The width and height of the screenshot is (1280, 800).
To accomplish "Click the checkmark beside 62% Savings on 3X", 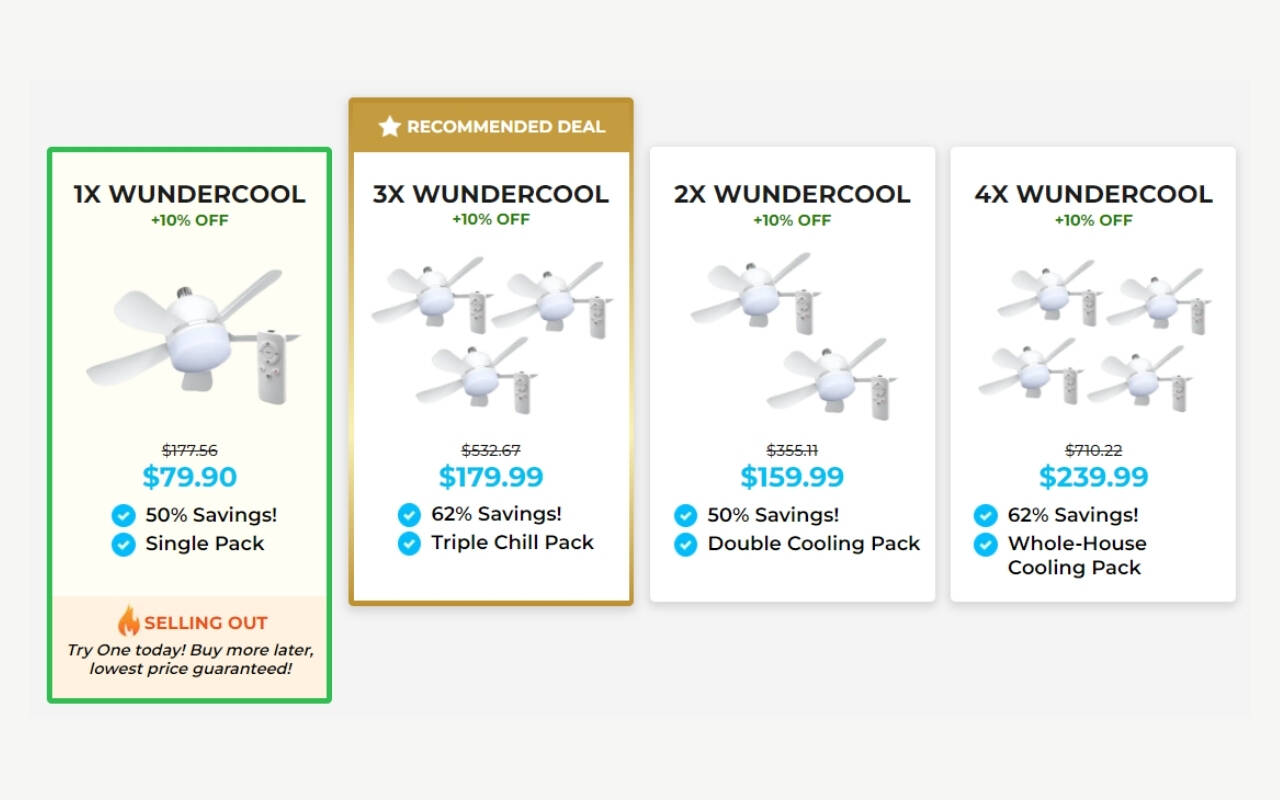I will click(x=409, y=515).
